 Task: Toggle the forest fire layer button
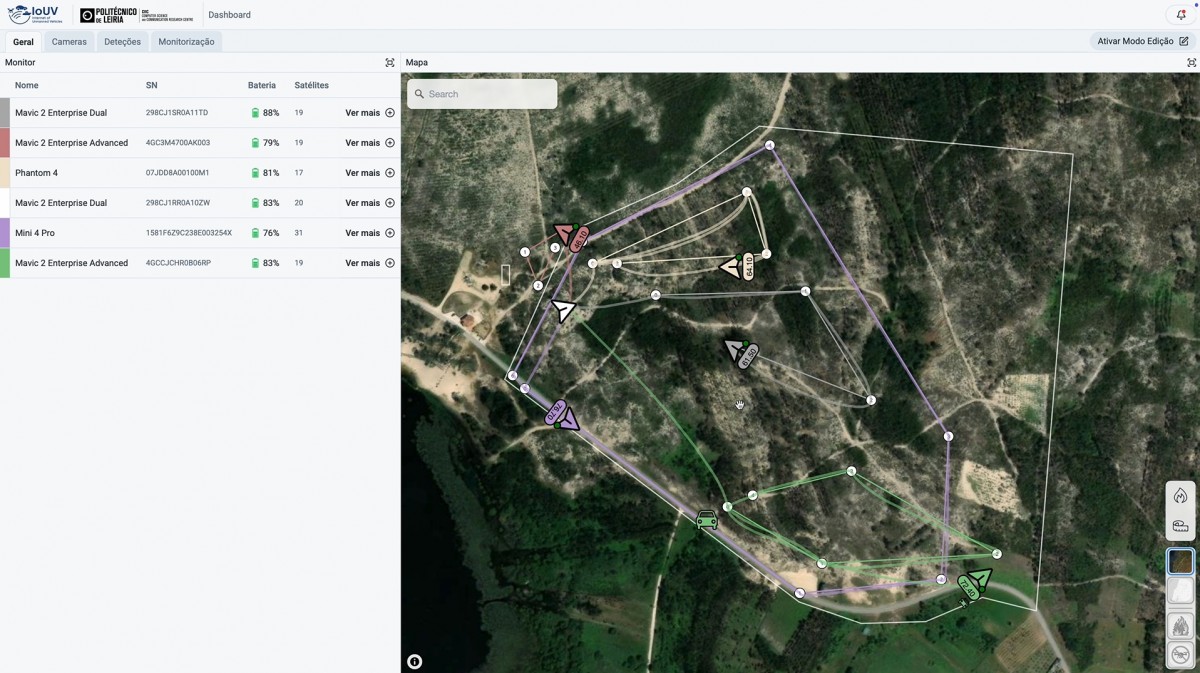pos(1180,627)
